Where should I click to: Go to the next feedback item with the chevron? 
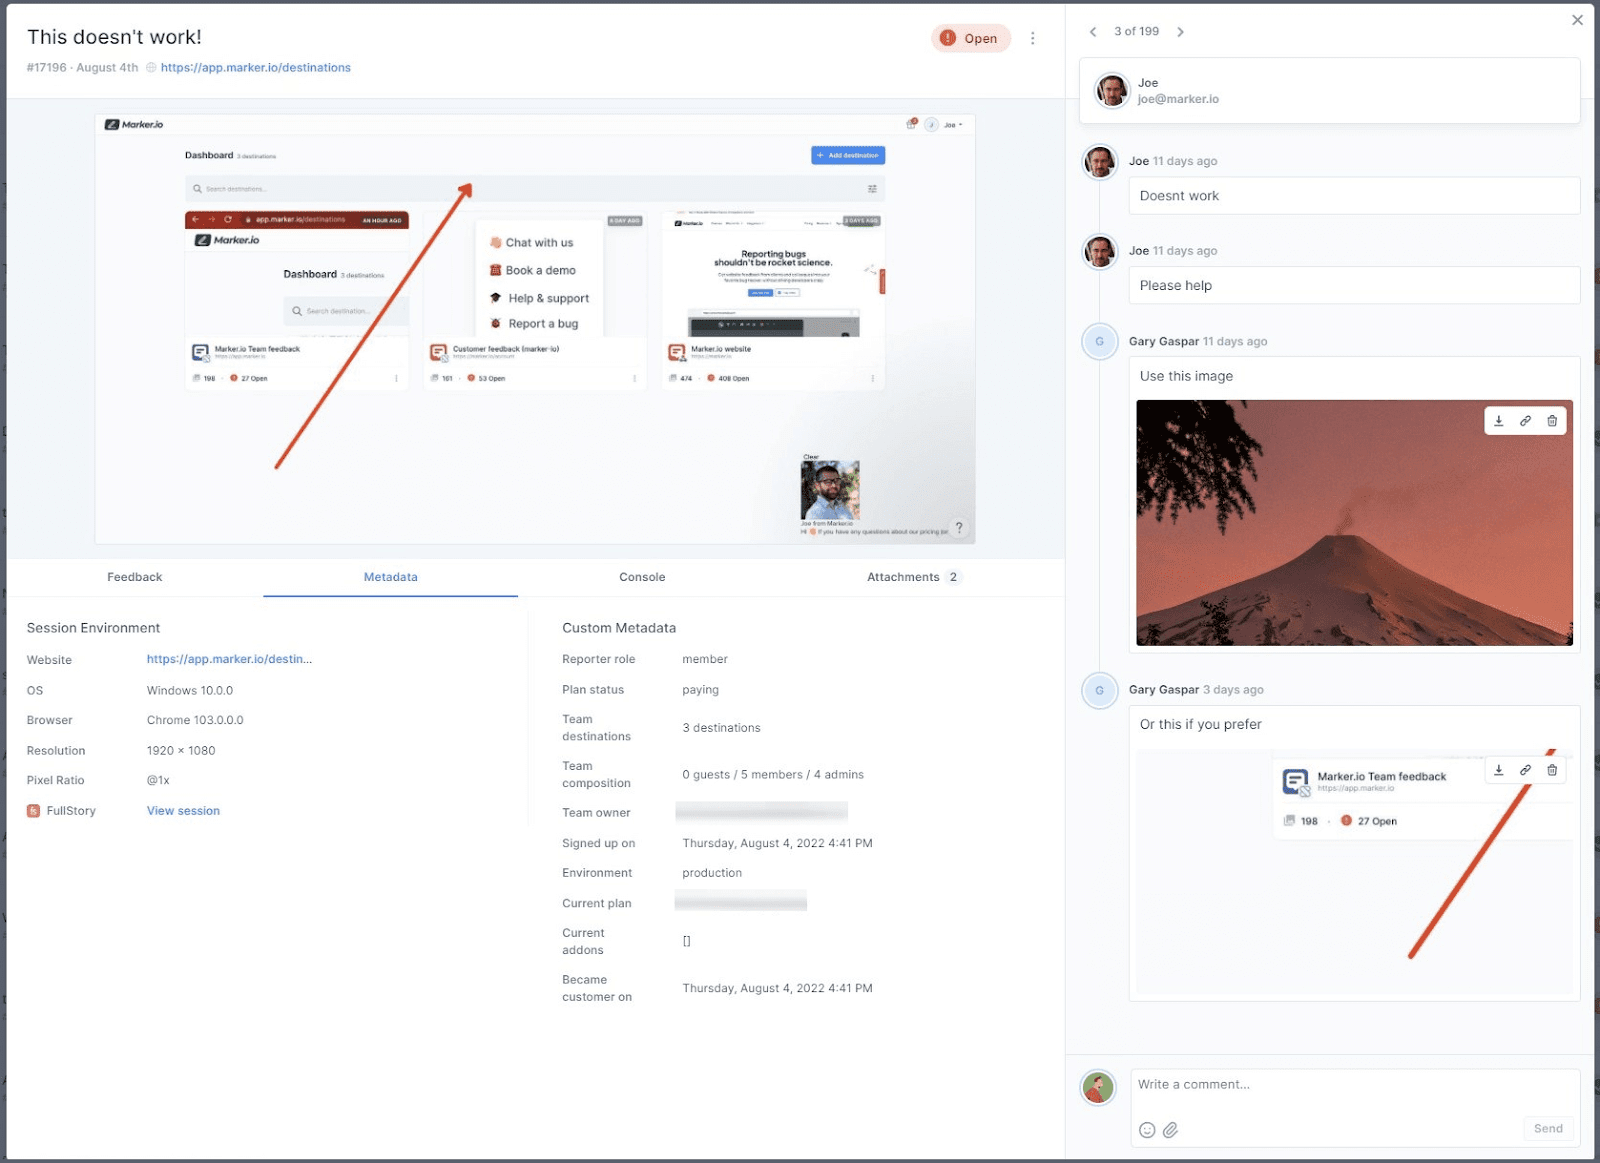tap(1181, 31)
